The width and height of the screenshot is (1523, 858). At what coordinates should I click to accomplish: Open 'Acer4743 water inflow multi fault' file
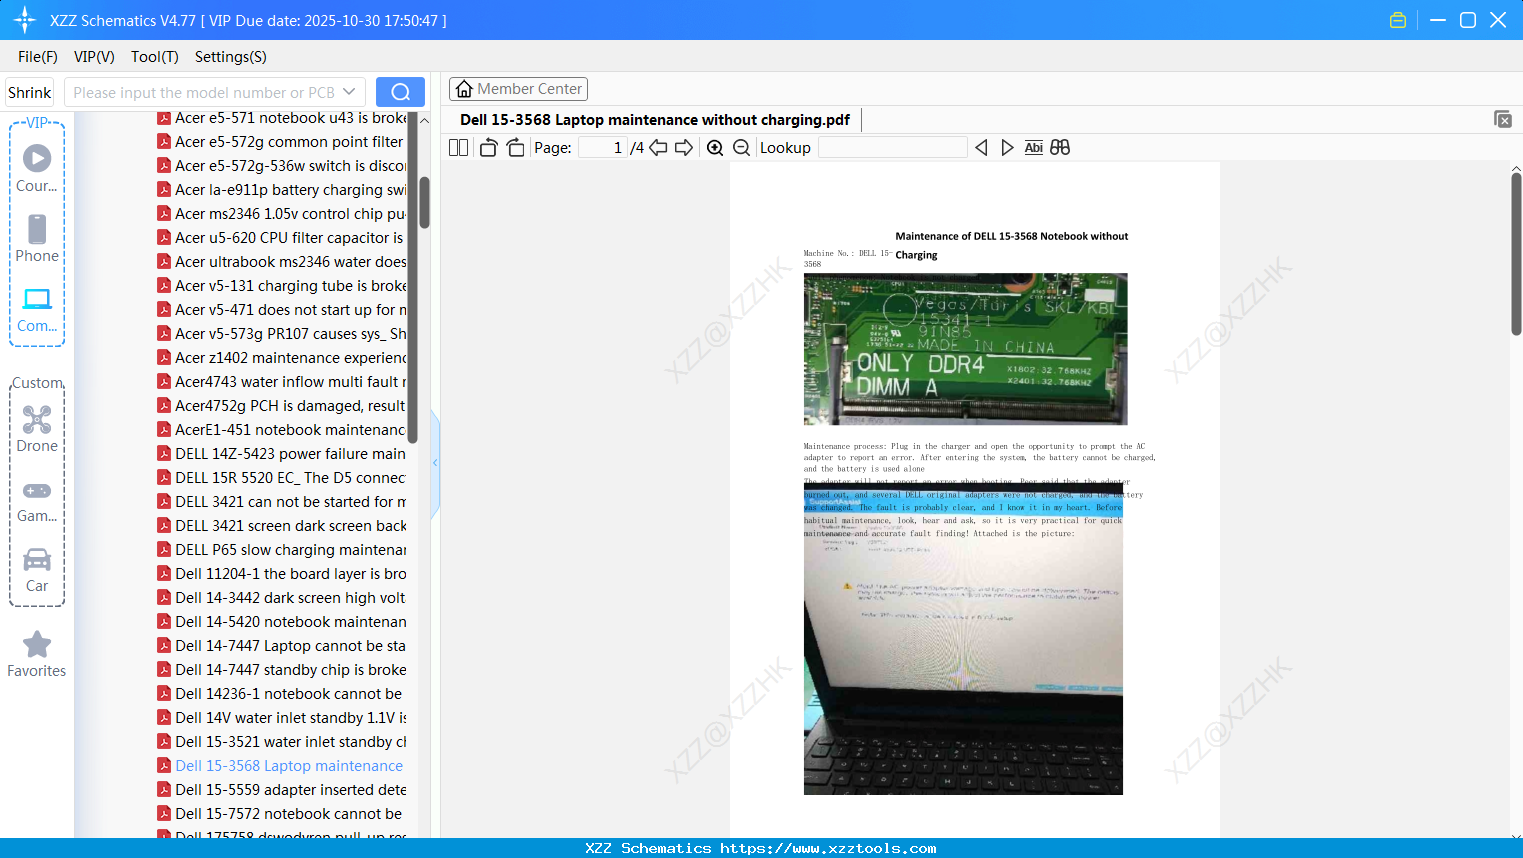point(282,382)
